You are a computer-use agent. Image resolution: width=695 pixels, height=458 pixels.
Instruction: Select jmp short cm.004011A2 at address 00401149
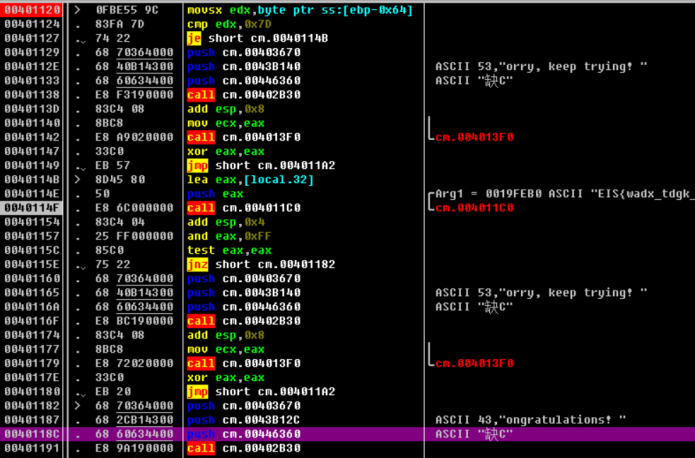261,165
